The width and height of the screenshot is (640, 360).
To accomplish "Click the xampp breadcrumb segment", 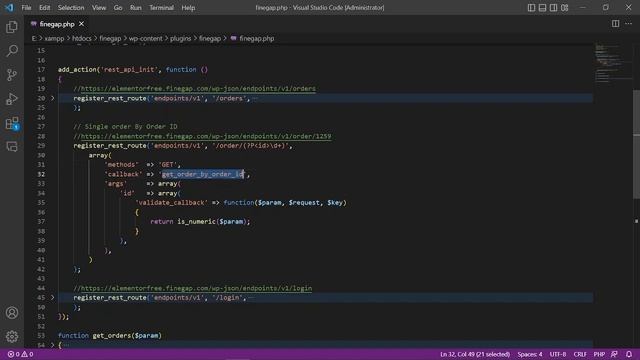I will click(x=54, y=38).
